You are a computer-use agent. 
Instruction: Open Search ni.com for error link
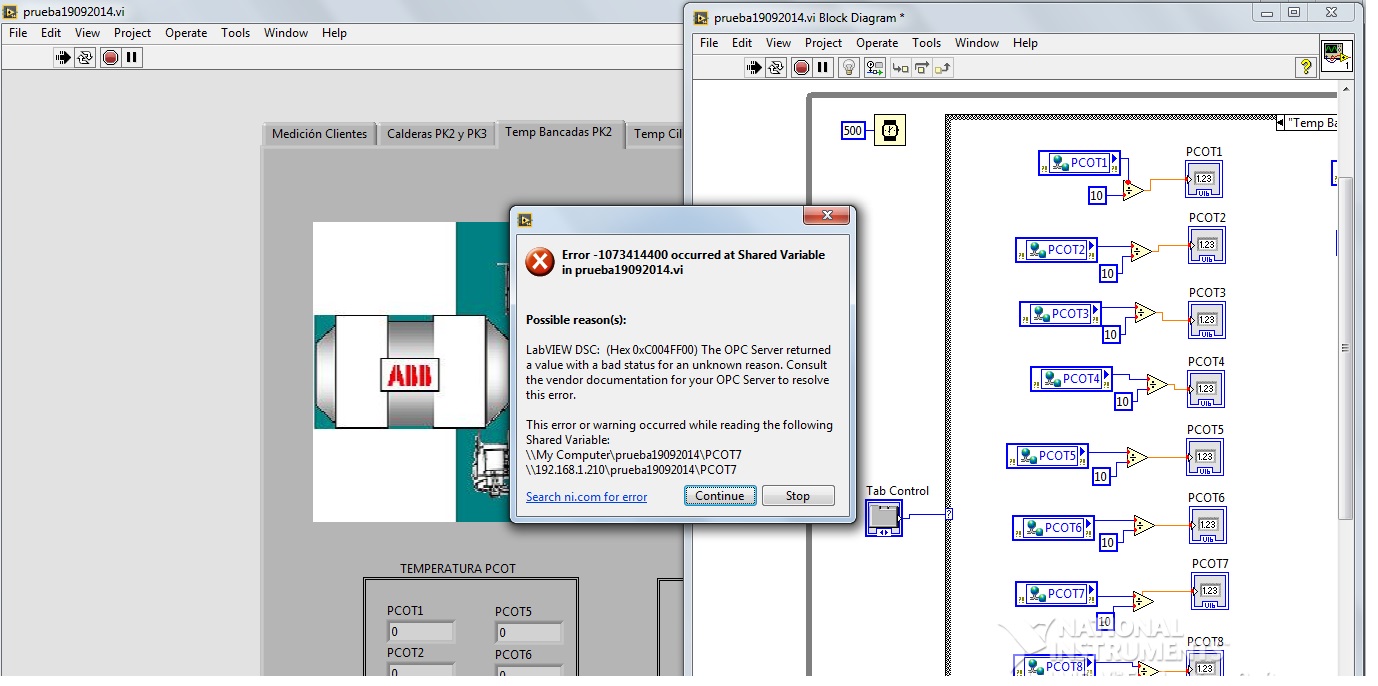[x=586, y=497]
